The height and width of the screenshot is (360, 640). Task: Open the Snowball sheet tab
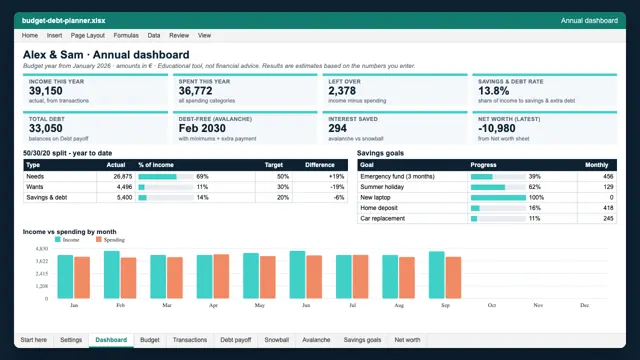pos(276,340)
